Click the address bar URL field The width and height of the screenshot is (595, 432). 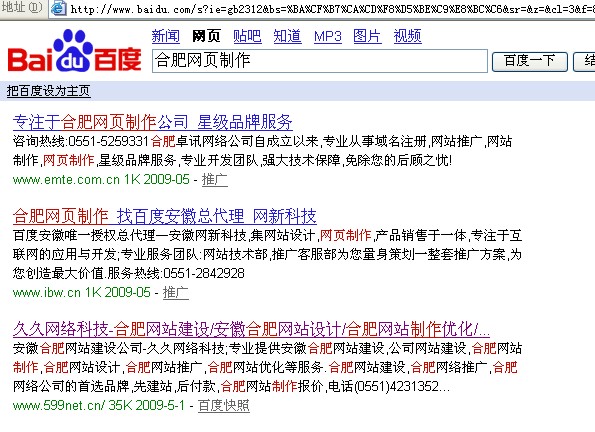(x=332, y=8)
